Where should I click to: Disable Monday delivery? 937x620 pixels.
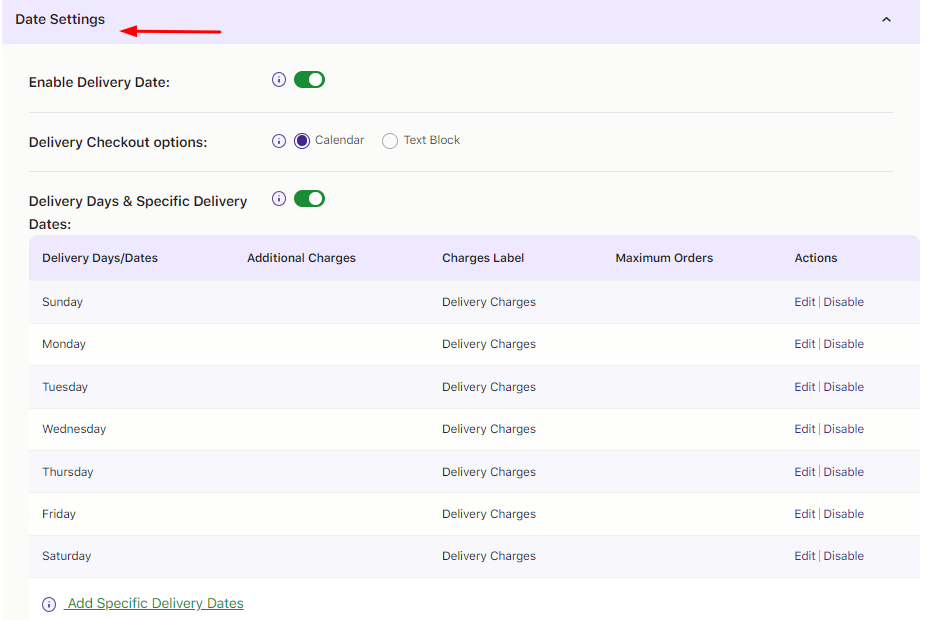click(x=844, y=344)
